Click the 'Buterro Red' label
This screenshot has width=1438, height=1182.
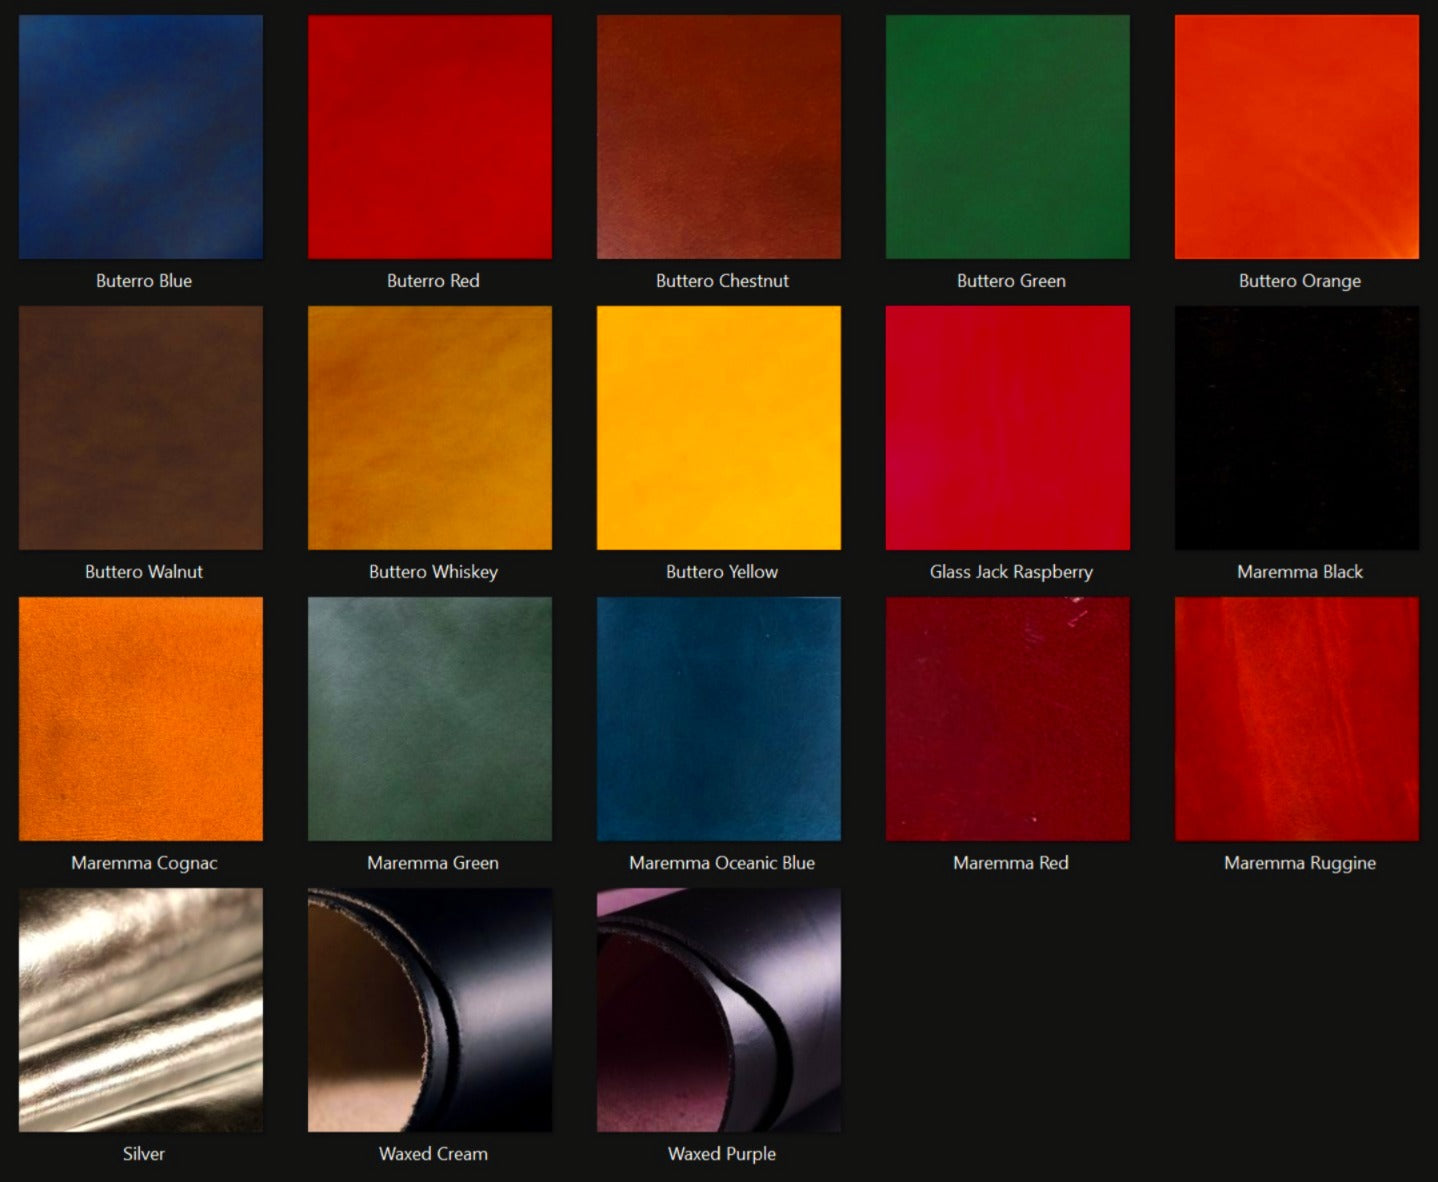click(x=433, y=281)
